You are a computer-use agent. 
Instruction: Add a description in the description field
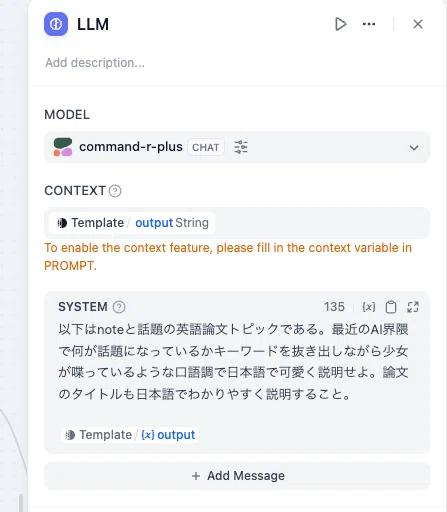[x=95, y=63]
